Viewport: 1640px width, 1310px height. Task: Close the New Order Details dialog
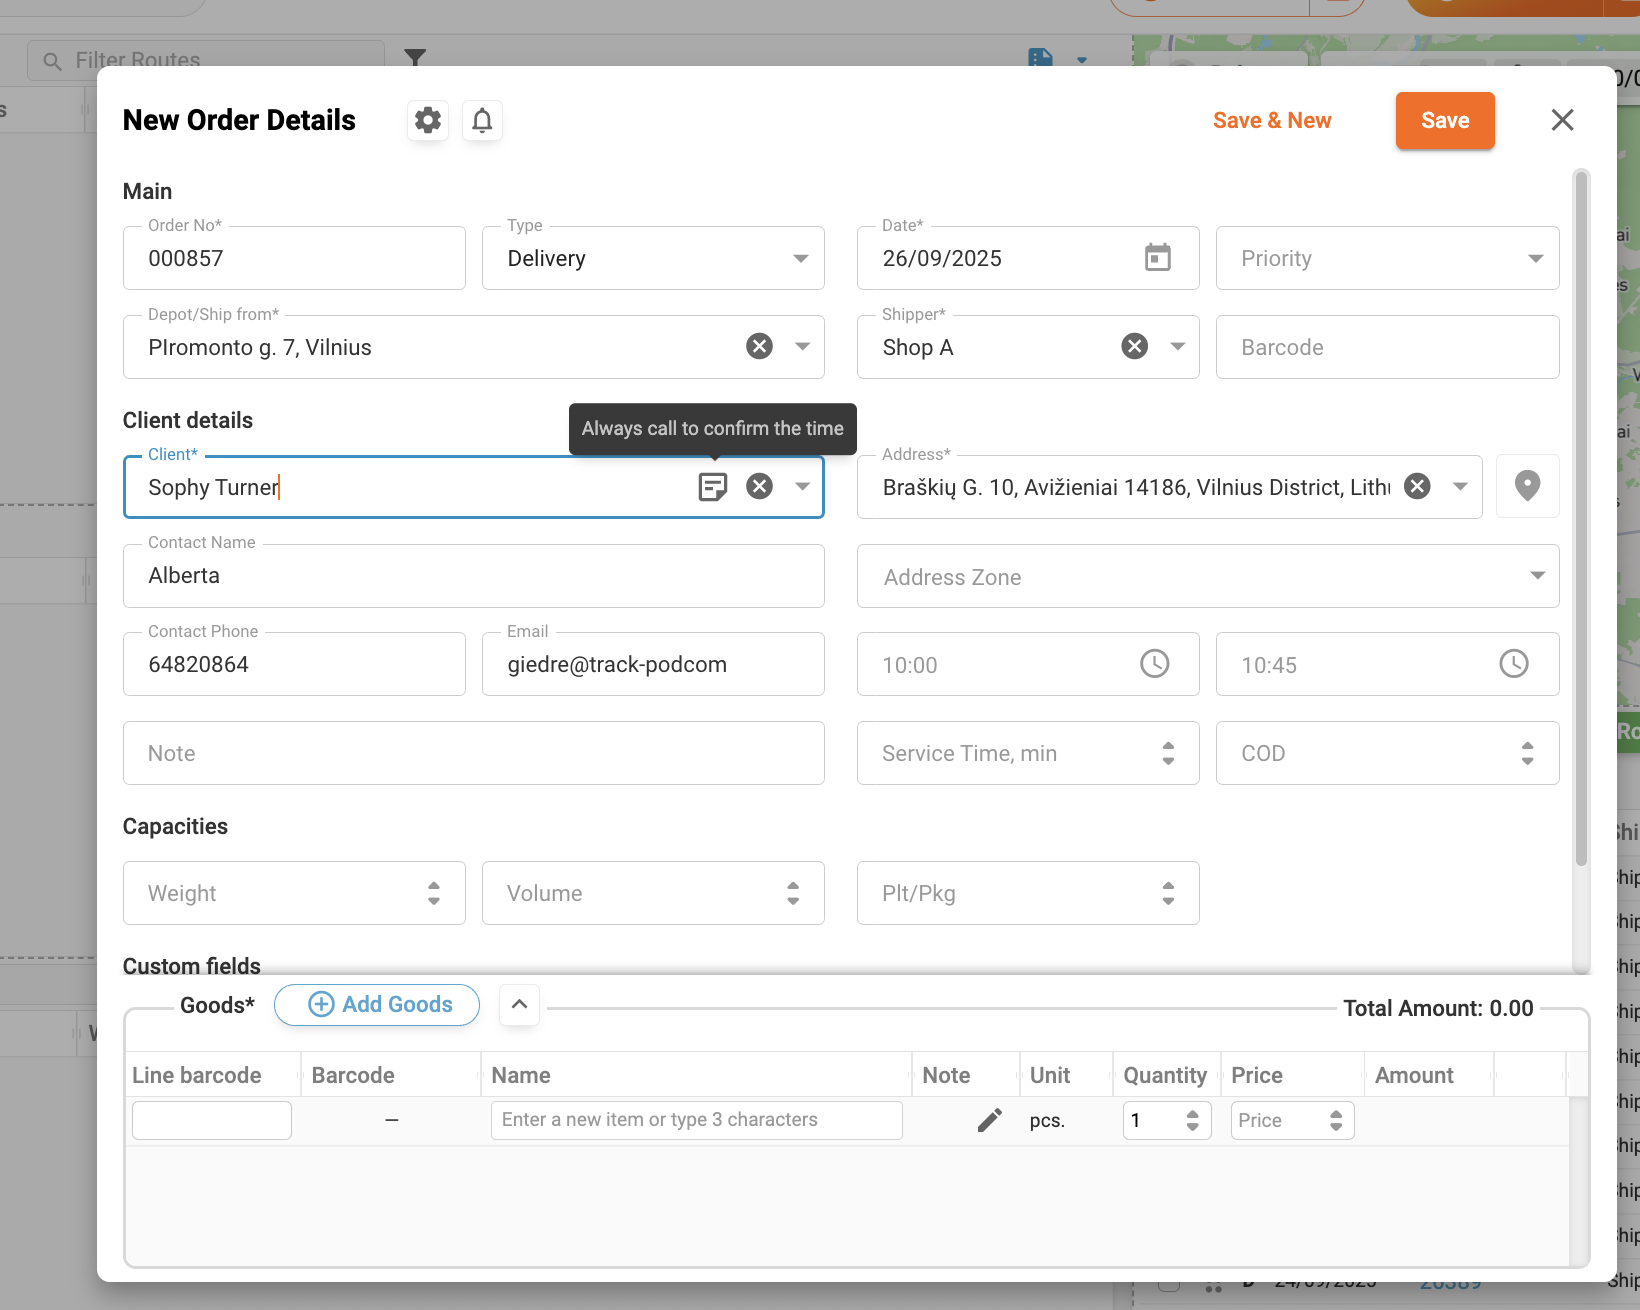tap(1562, 120)
